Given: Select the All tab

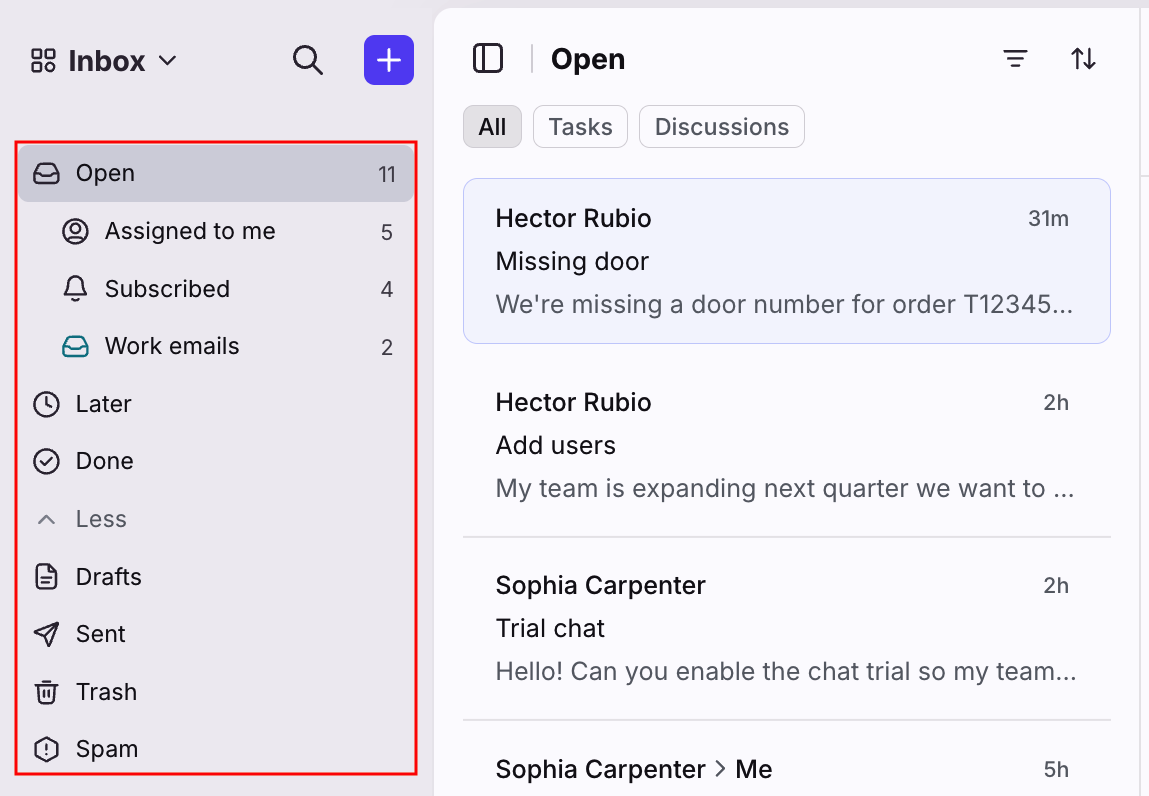Looking at the screenshot, I should (x=492, y=127).
